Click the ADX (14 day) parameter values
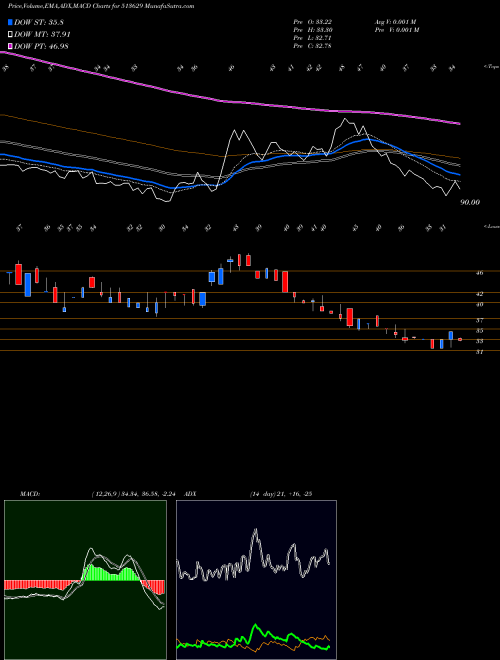Screen dimensions: 500x660 pos(280,493)
